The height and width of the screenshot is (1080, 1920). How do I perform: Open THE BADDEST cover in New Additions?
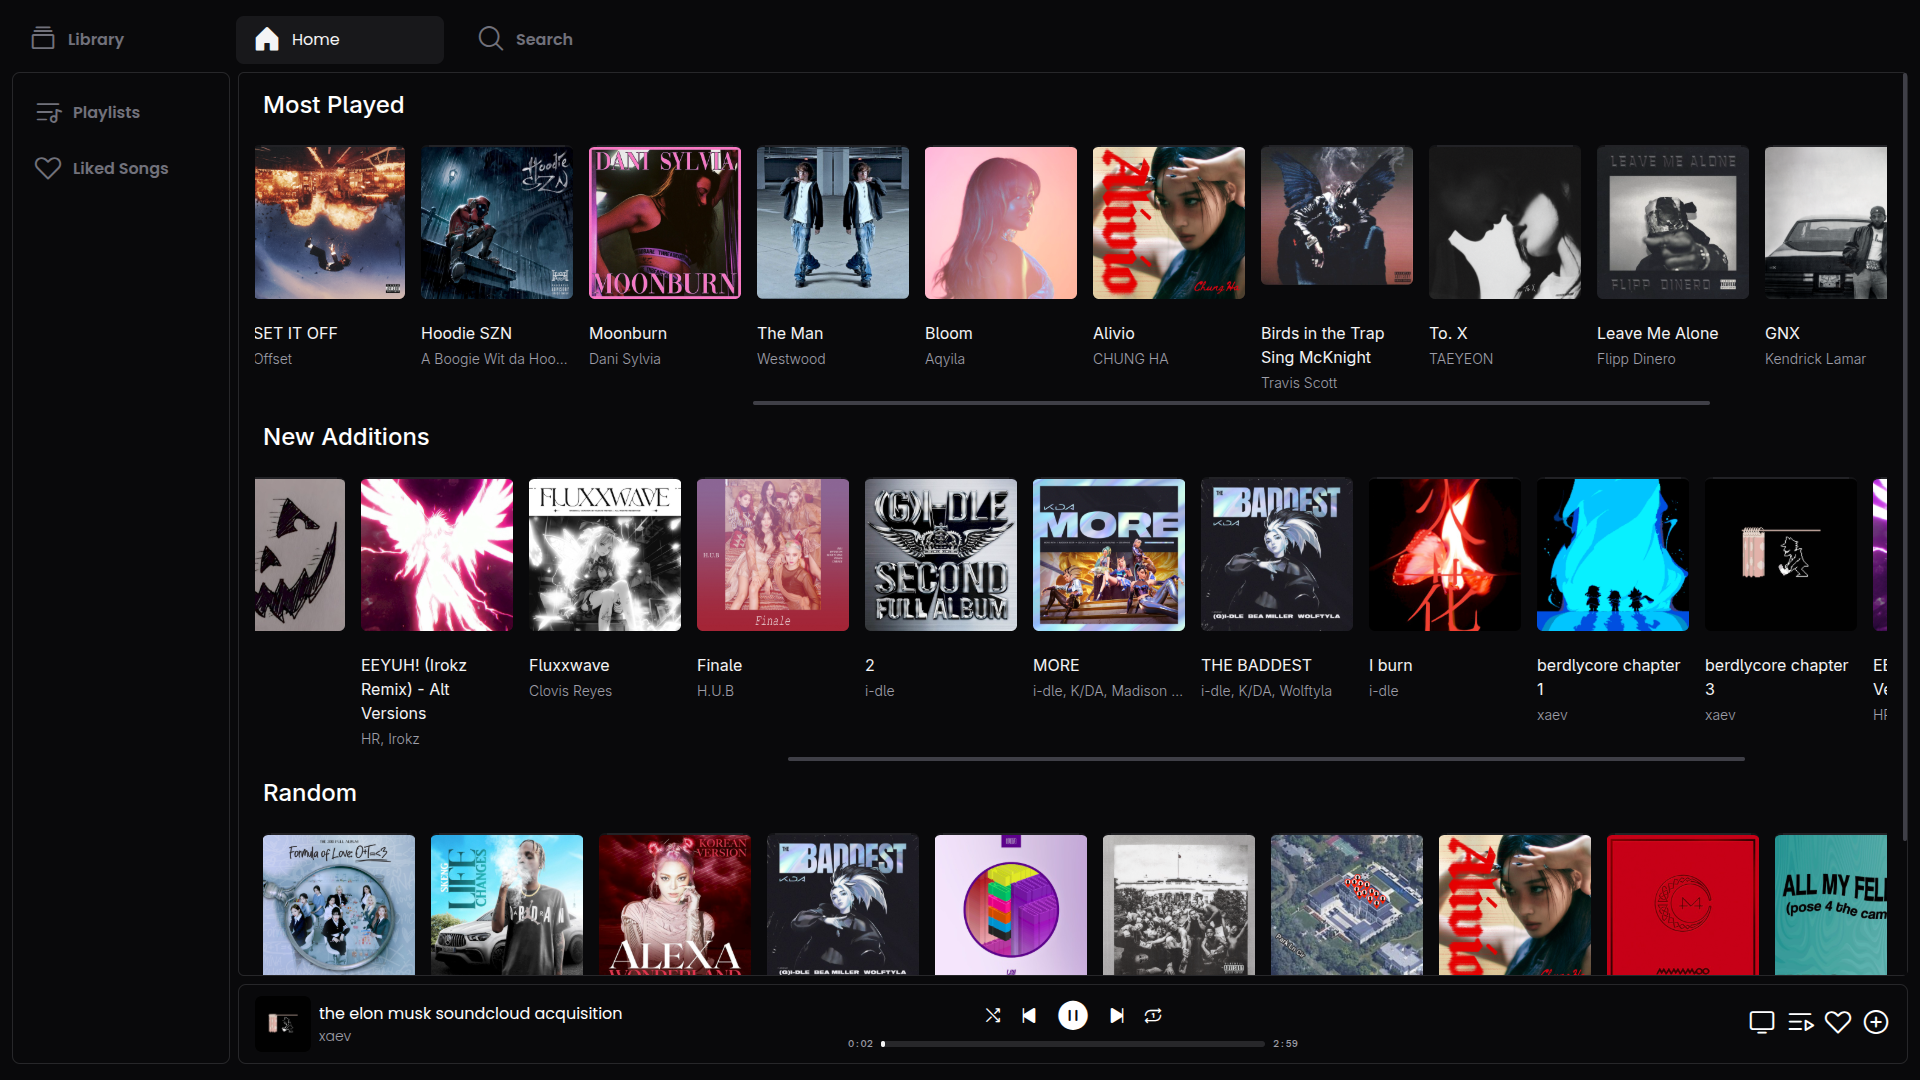[1277, 555]
